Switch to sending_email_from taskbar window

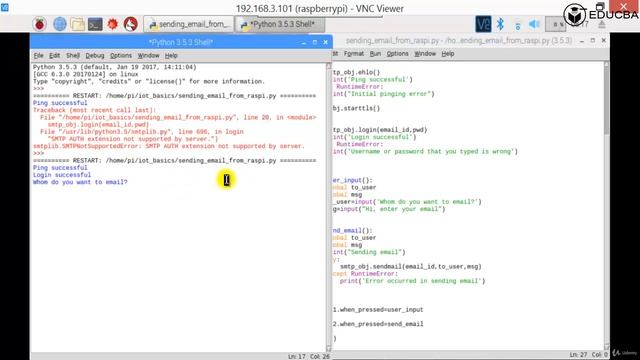coord(189,24)
